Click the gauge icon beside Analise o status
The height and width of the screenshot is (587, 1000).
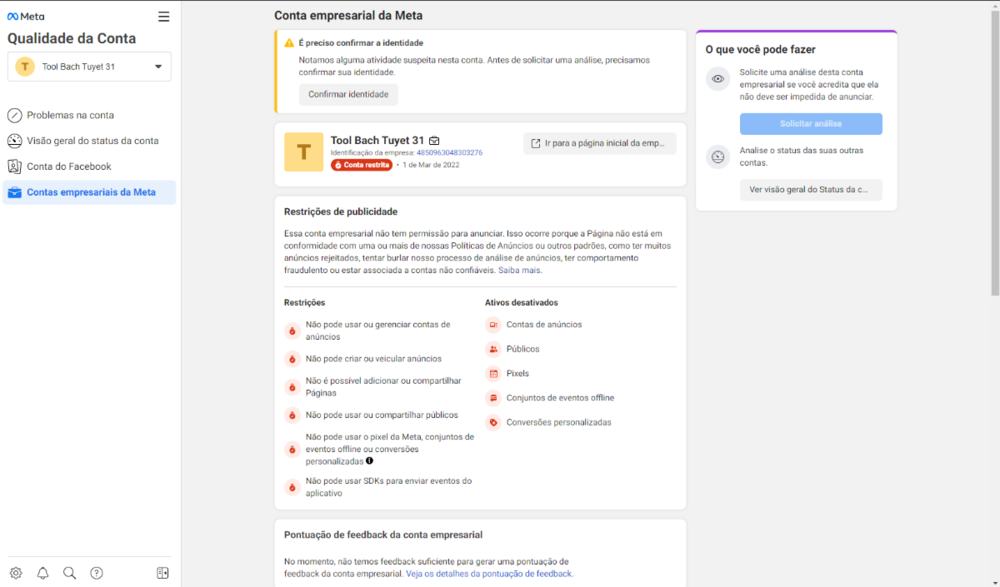click(x=718, y=157)
